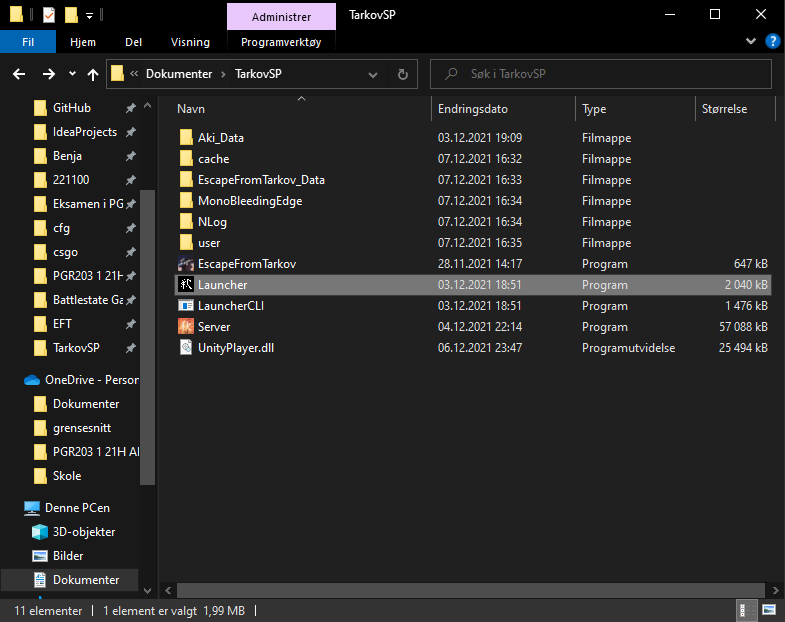Open the Programverktøy ribbon tab
785x622 pixels.
(x=281, y=42)
